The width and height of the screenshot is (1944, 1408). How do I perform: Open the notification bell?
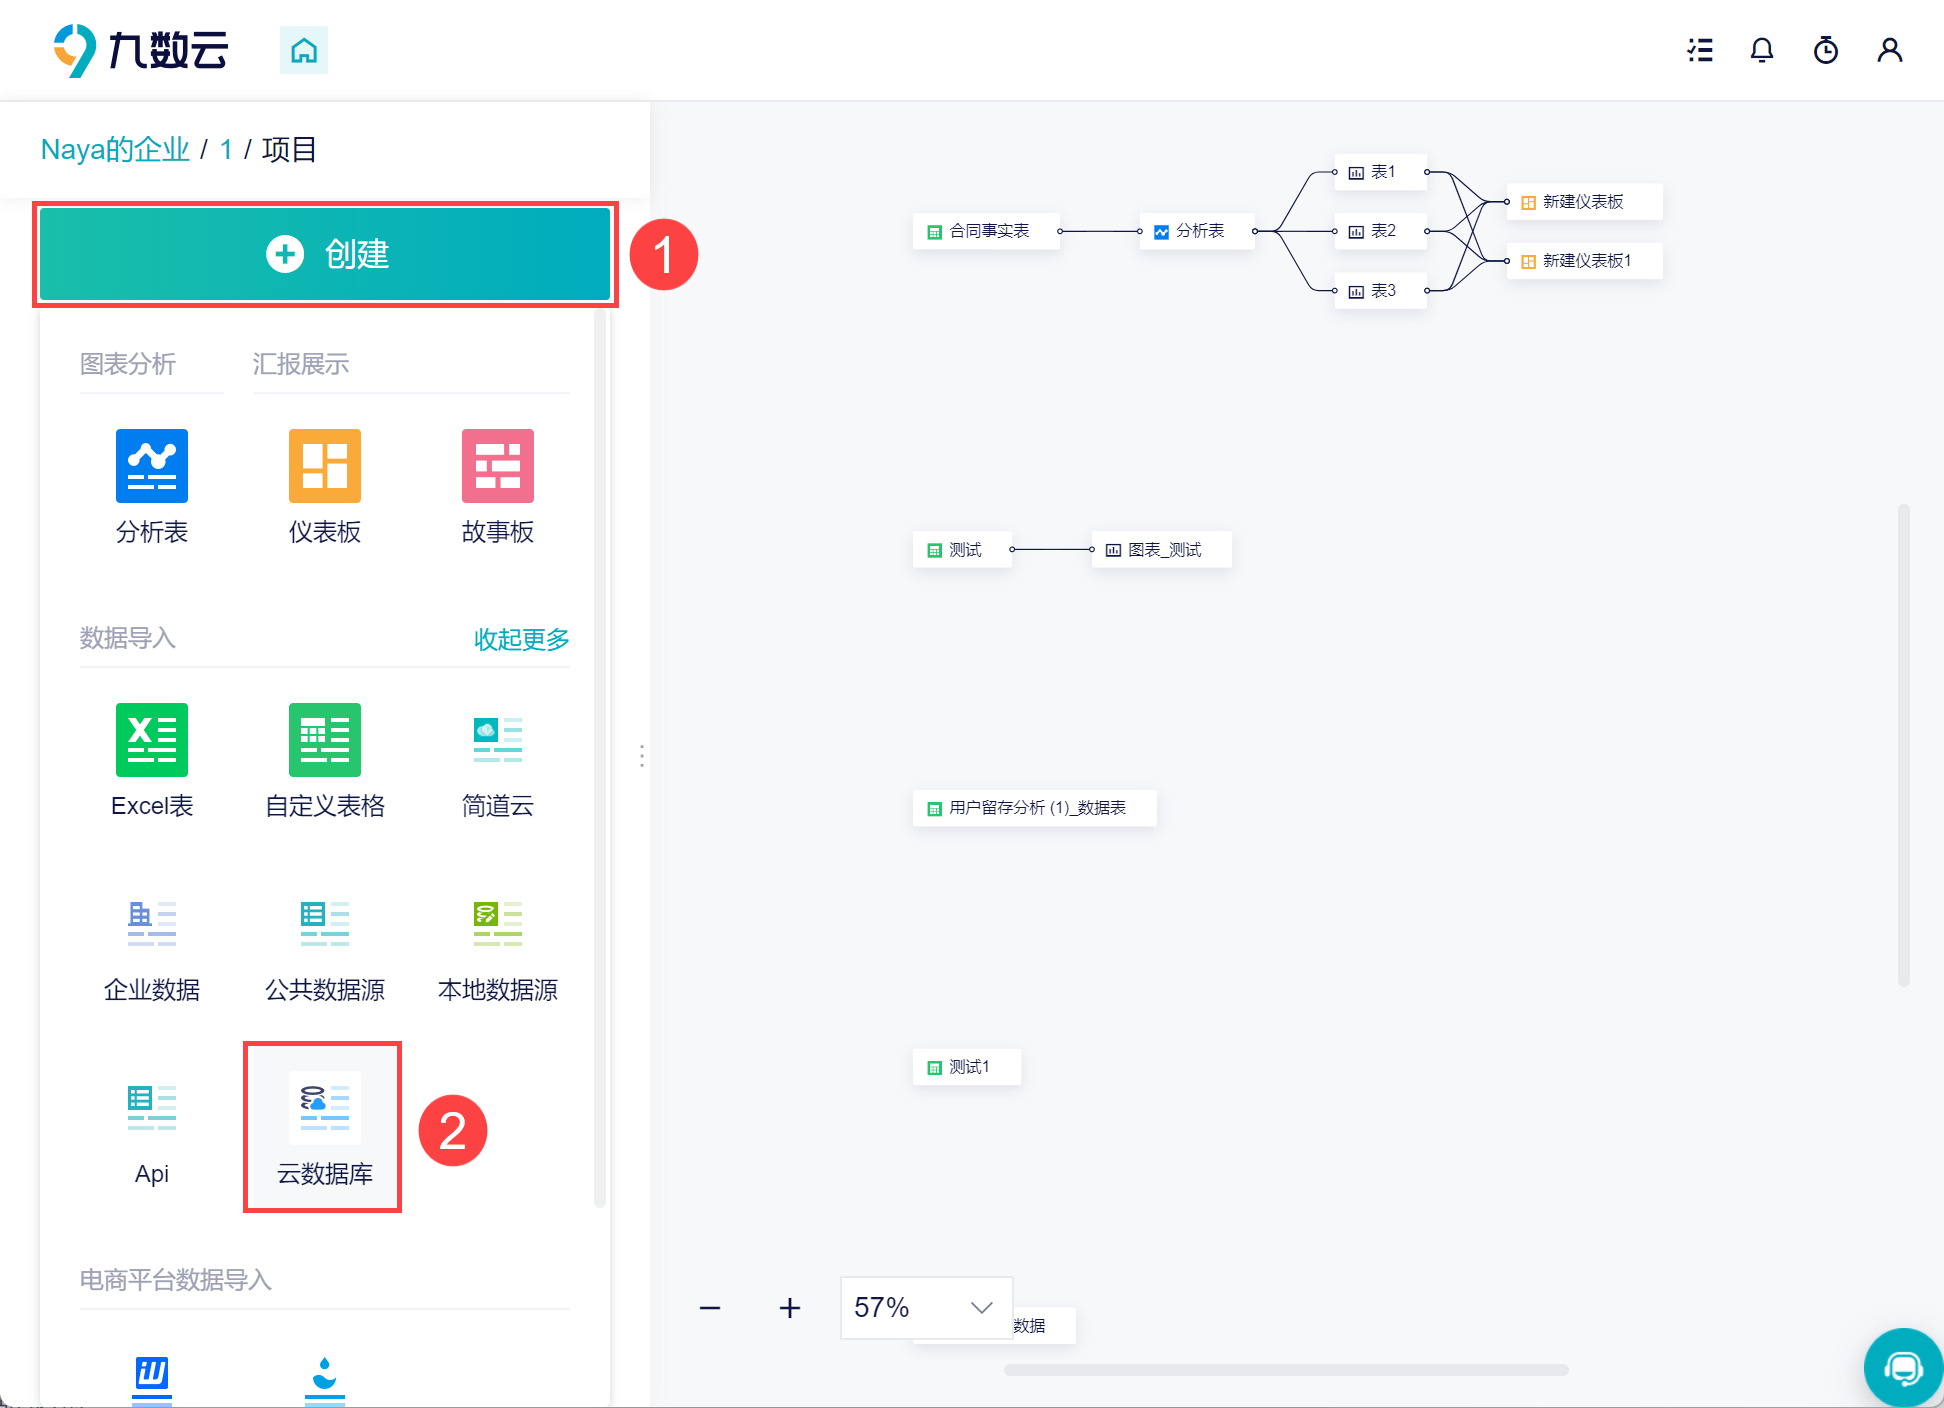1762,50
